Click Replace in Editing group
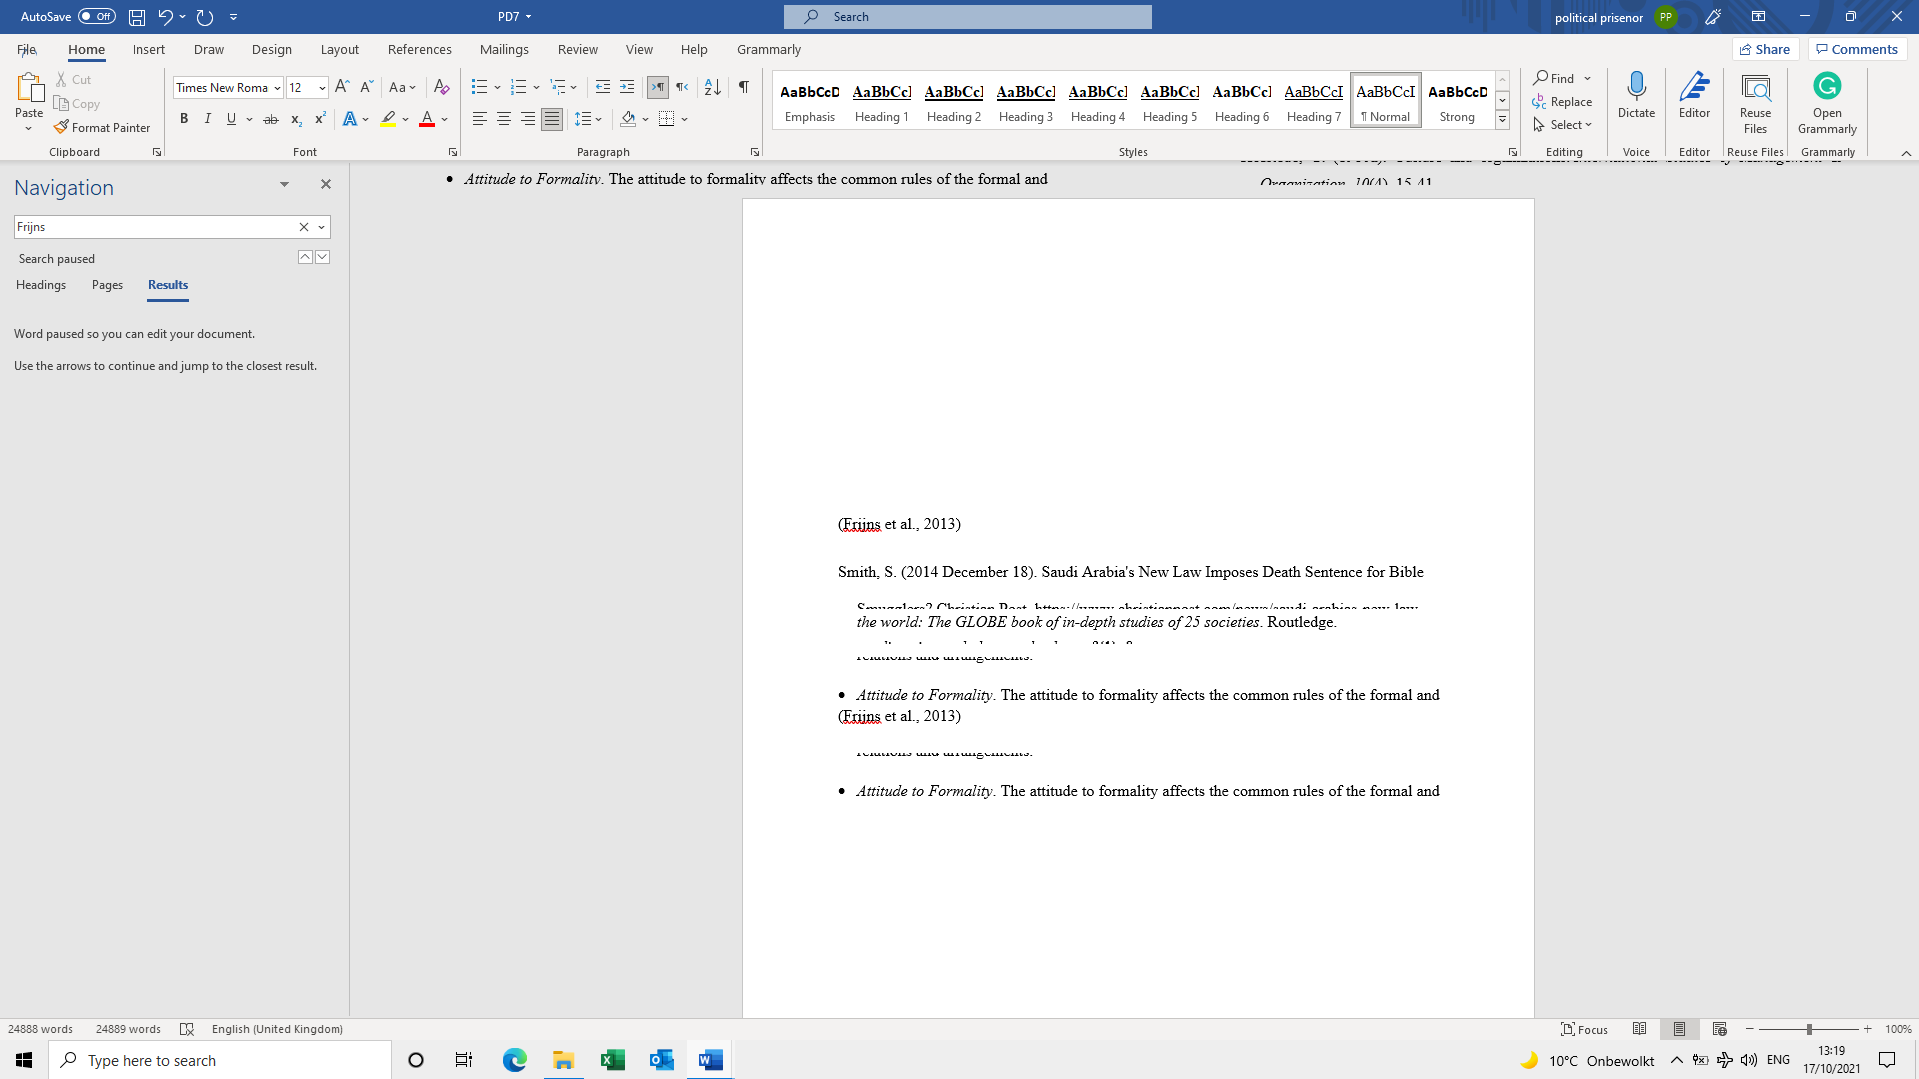This screenshot has height=1079, width=1919. click(x=1562, y=102)
